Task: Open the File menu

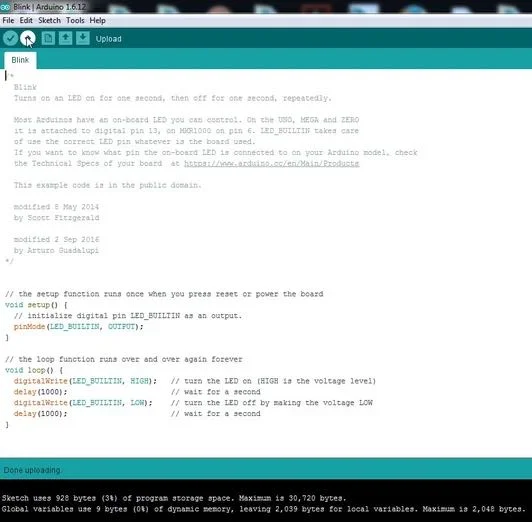Action: pyautogui.click(x=8, y=20)
